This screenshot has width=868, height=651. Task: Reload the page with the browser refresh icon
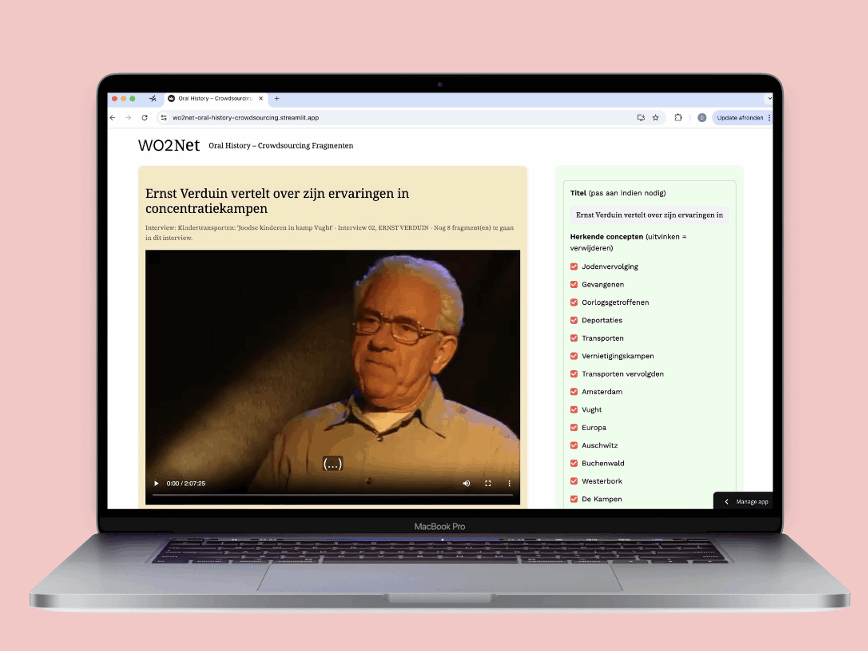[144, 117]
